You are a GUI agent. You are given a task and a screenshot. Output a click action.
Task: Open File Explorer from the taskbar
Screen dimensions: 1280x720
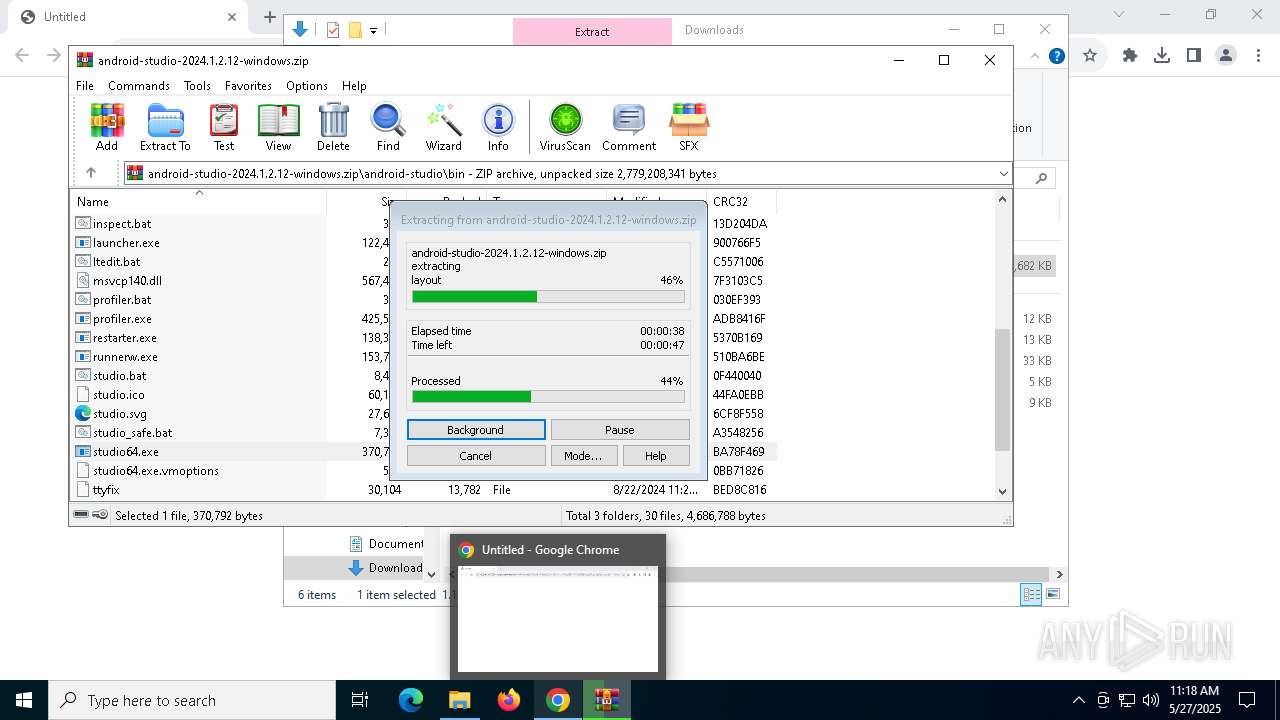(x=459, y=700)
